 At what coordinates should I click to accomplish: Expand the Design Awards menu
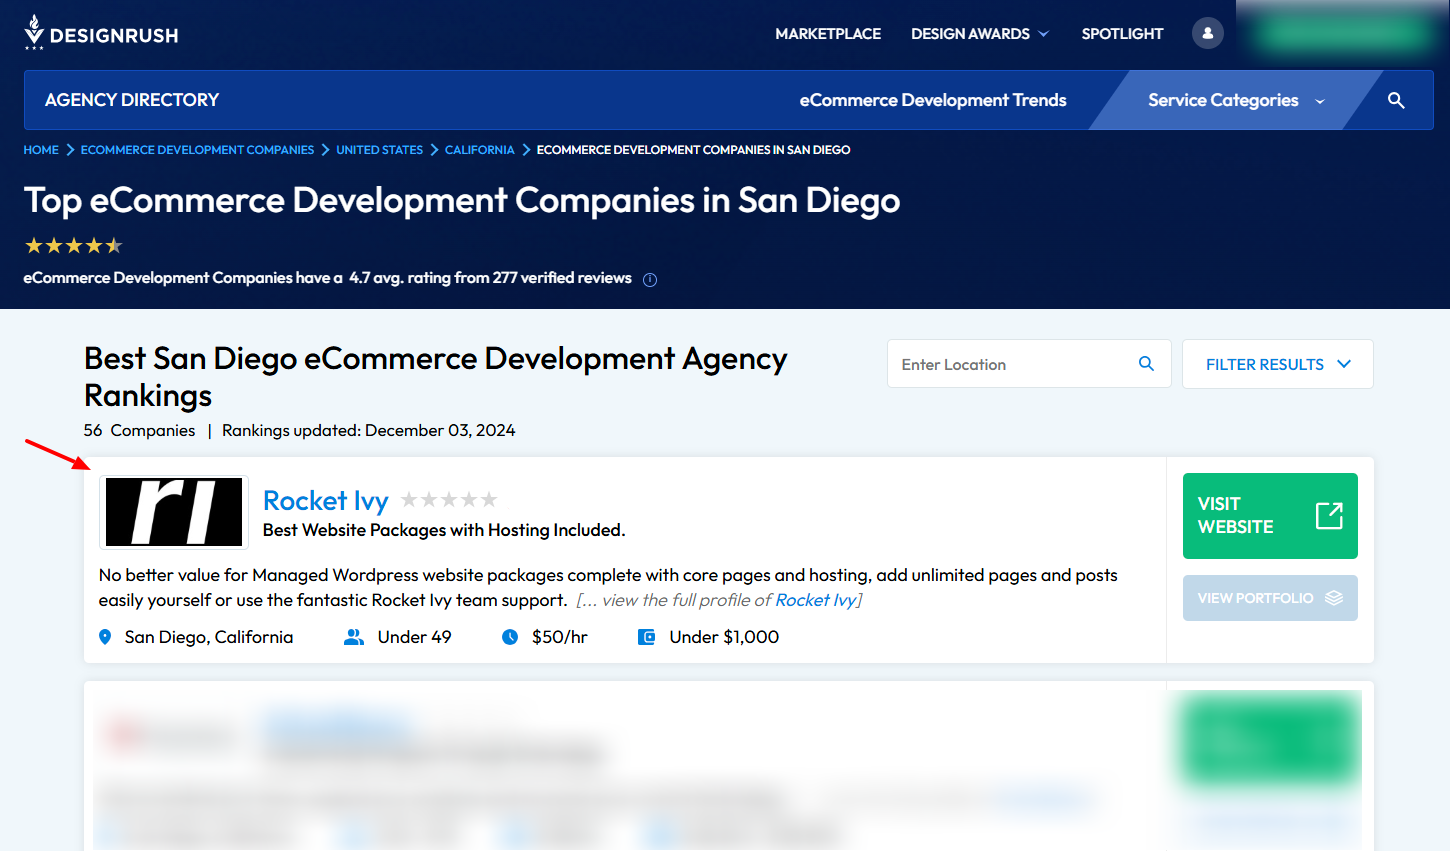pyautogui.click(x=979, y=34)
